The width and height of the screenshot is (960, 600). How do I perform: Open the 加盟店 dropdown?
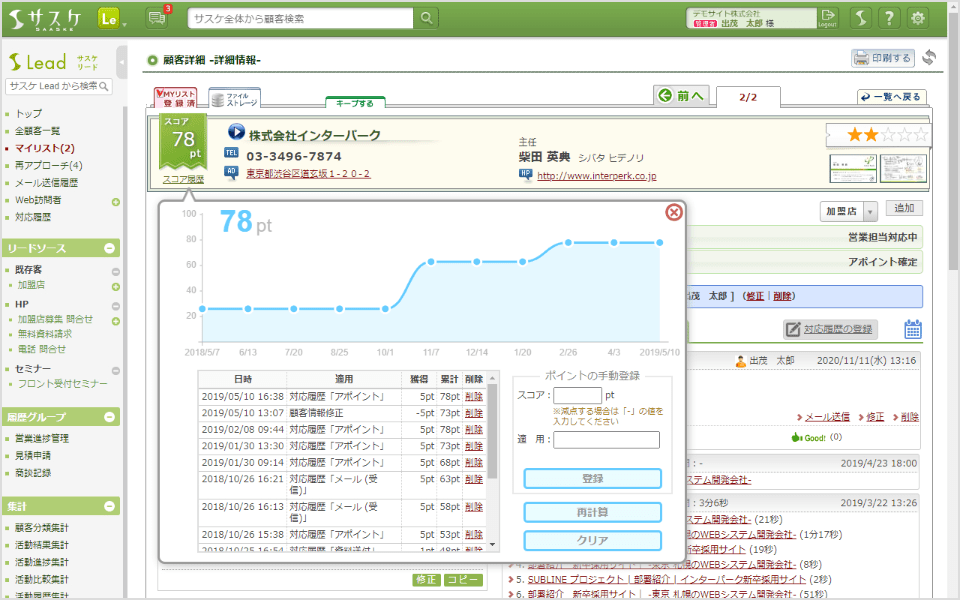point(849,211)
